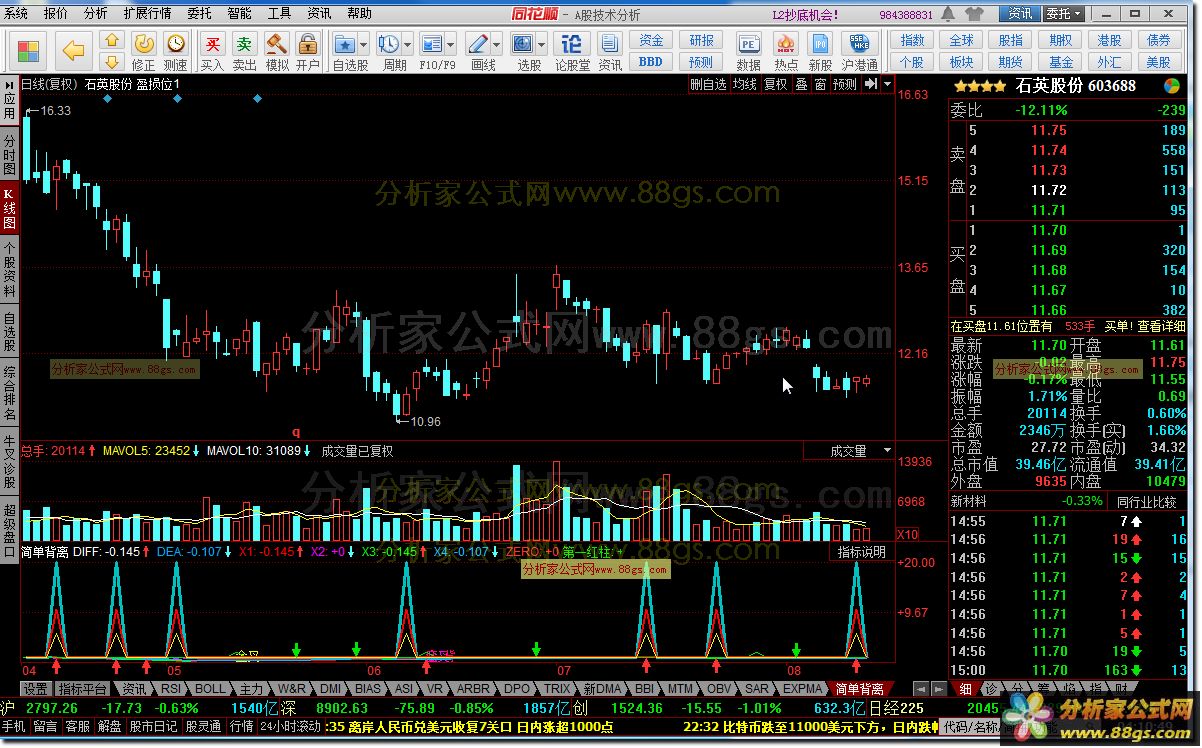1202x748 pixels.
Task: Click the colorful pie icon beside 603688
Action: click(x=1170, y=85)
